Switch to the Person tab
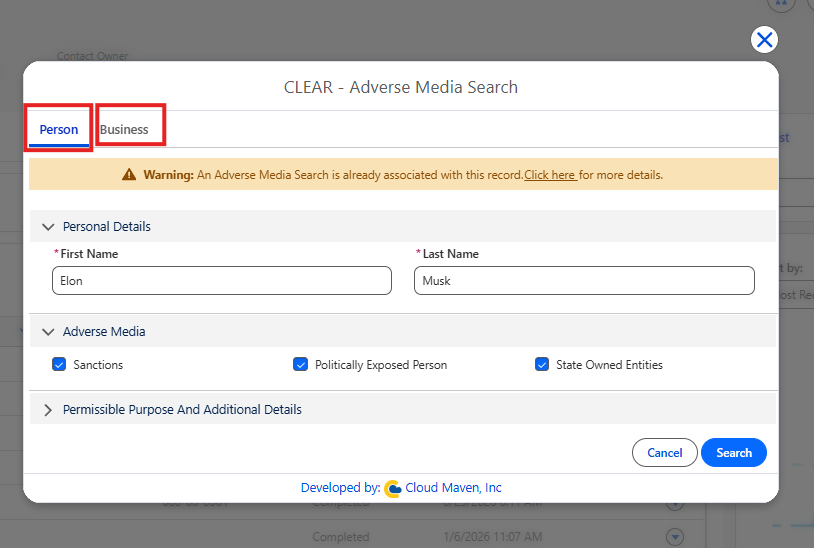814x548 pixels. click(59, 129)
